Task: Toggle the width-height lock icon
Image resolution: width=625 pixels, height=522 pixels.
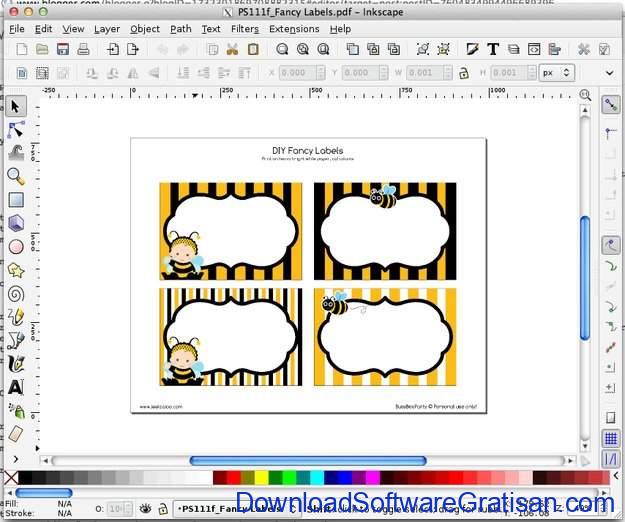Action: pos(464,73)
